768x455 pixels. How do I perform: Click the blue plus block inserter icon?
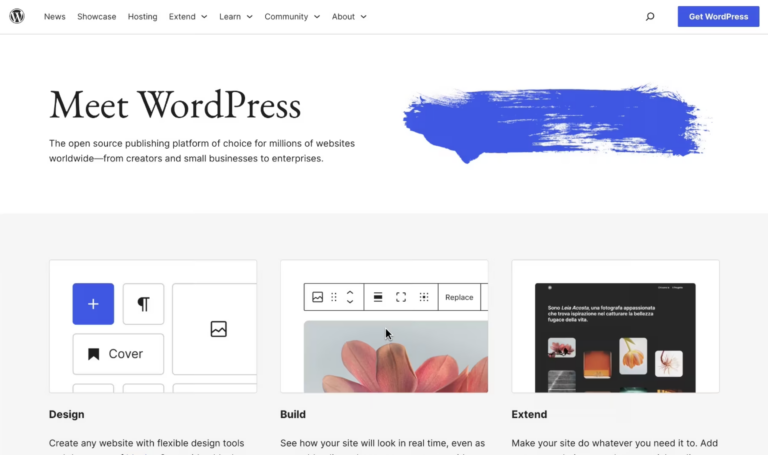pyautogui.click(x=93, y=304)
